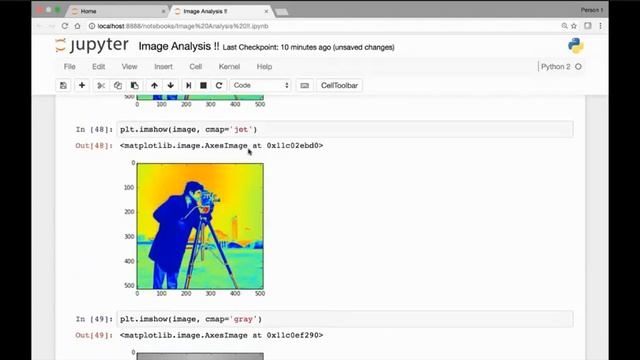Save notebook using the floppy disk icon

click(63, 85)
